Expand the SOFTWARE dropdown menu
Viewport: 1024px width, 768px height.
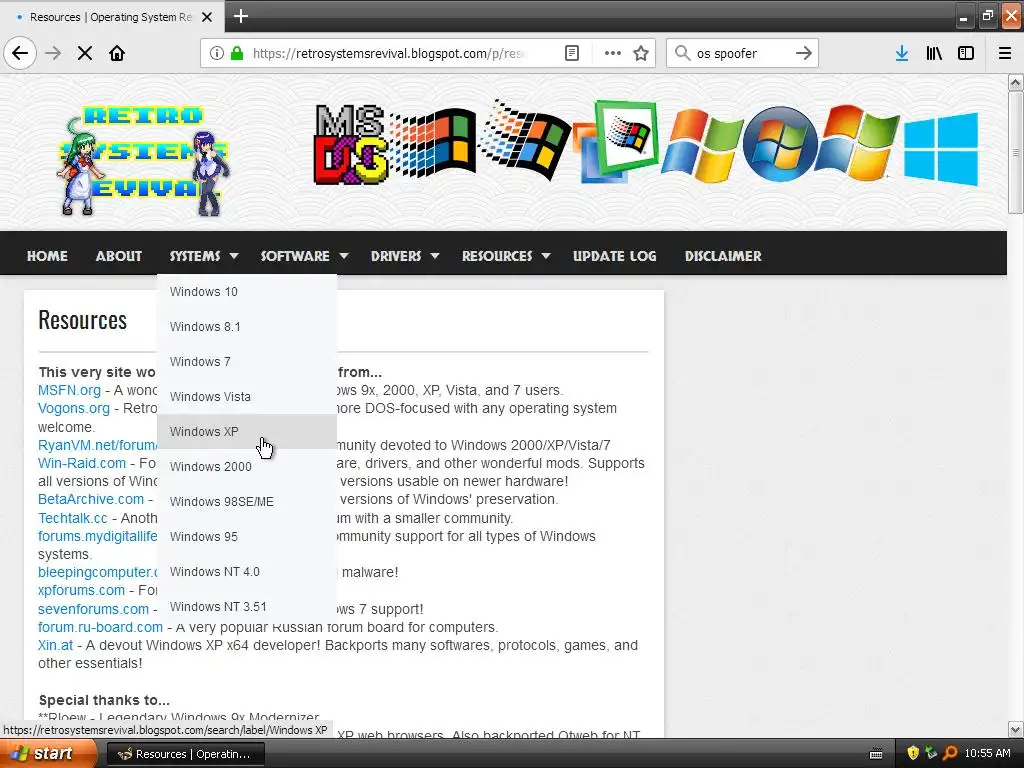tap(304, 256)
